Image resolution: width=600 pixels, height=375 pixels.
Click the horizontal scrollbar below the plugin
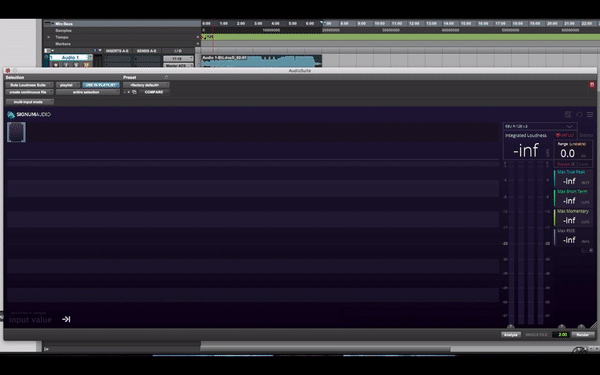click(x=325, y=349)
